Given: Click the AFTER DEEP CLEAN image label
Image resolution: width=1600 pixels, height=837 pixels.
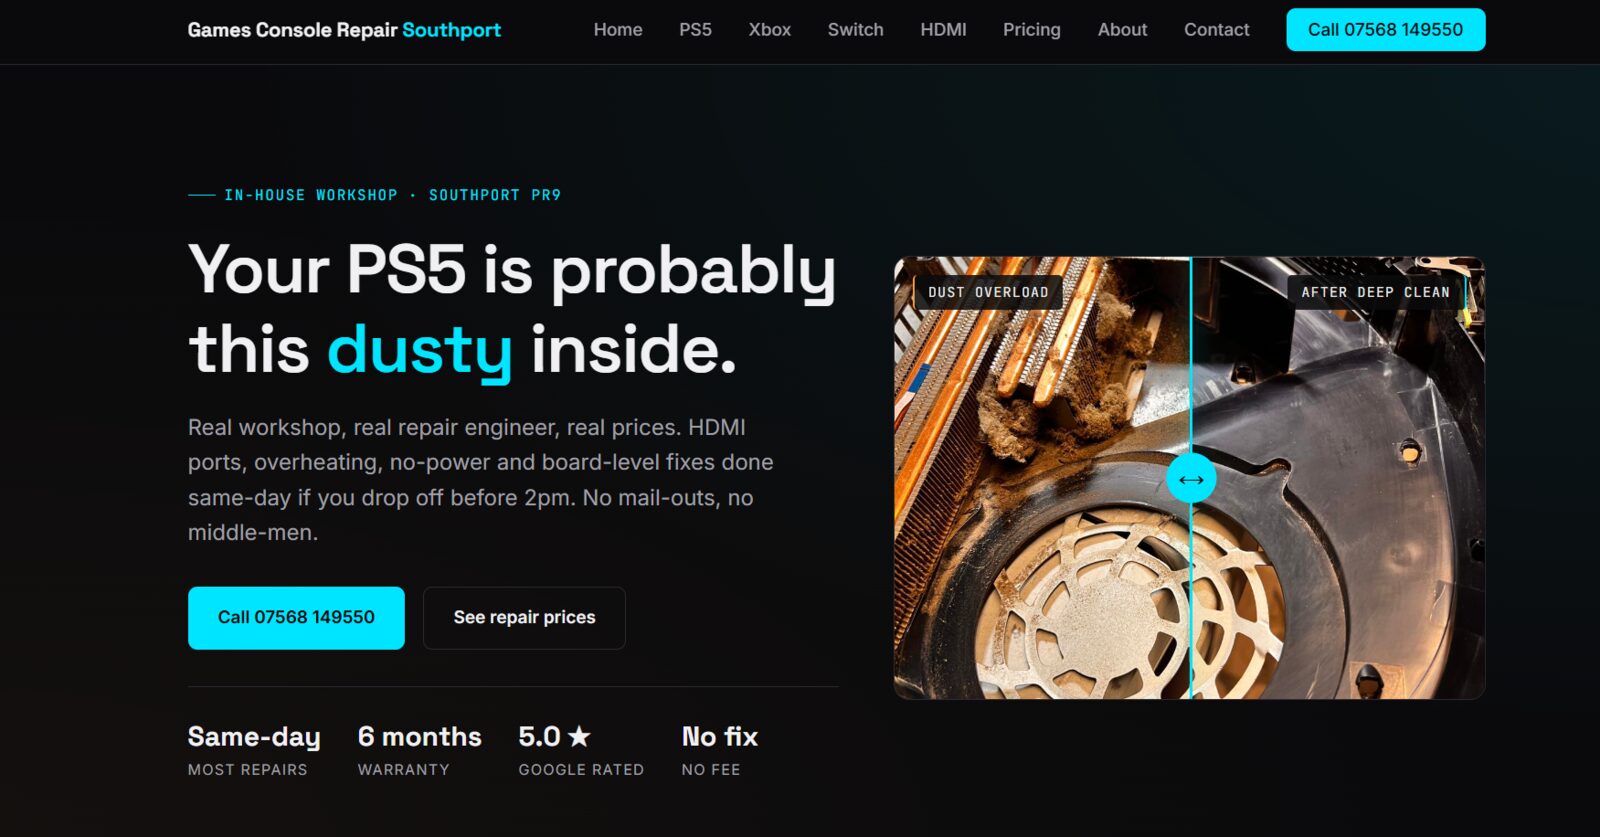Looking at the screenshot, I should pos(1375,292).
